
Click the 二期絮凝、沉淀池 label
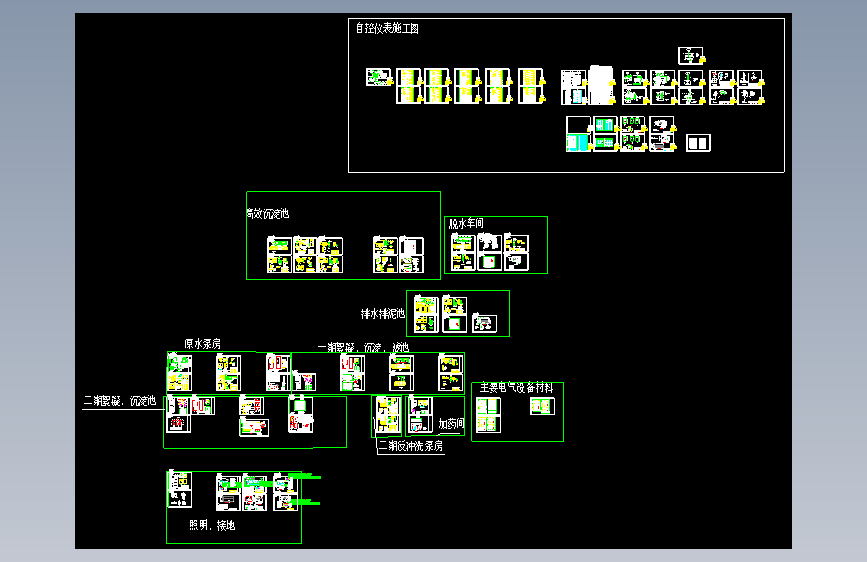pyautogui.click(x=119, y=401)
